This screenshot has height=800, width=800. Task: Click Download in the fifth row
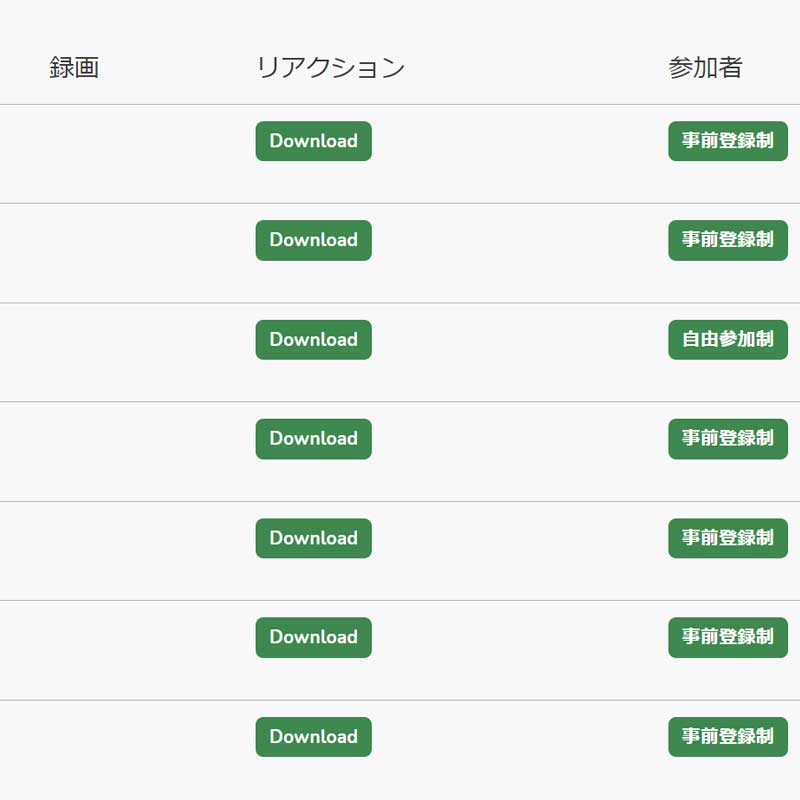point(313,538)
